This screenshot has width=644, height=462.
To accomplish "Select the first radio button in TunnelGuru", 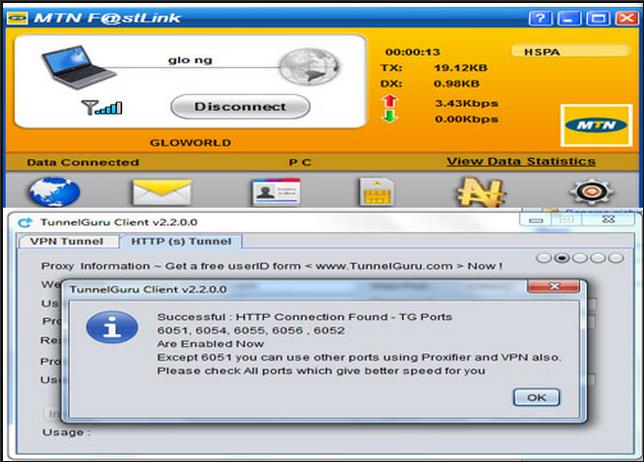I will click(544, 258).
